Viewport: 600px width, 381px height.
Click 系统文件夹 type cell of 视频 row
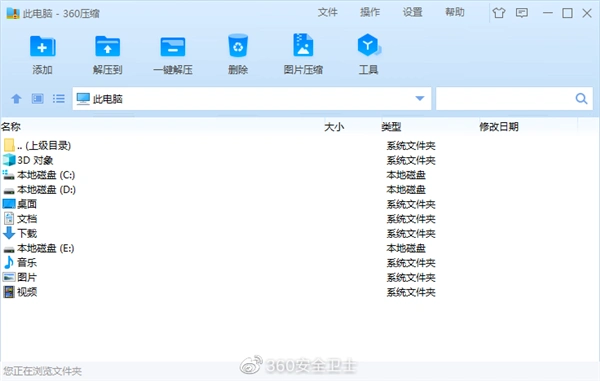click(411, 292)
